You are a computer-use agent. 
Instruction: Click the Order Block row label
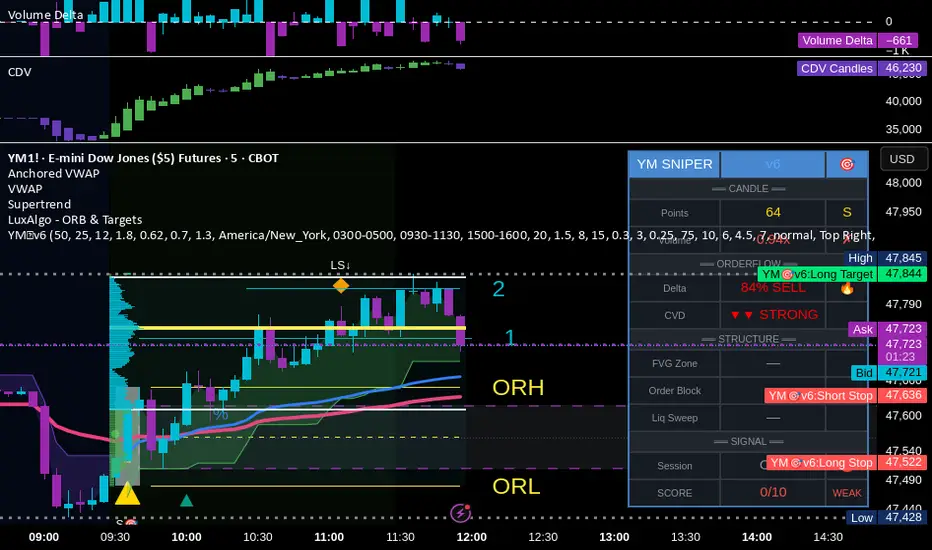[x=675, y=391]
